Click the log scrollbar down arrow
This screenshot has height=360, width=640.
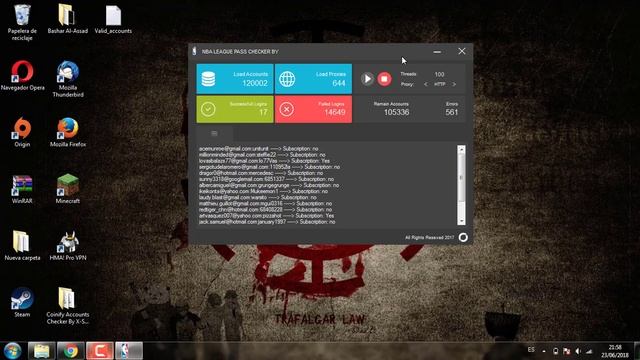(x=461, y=221)
